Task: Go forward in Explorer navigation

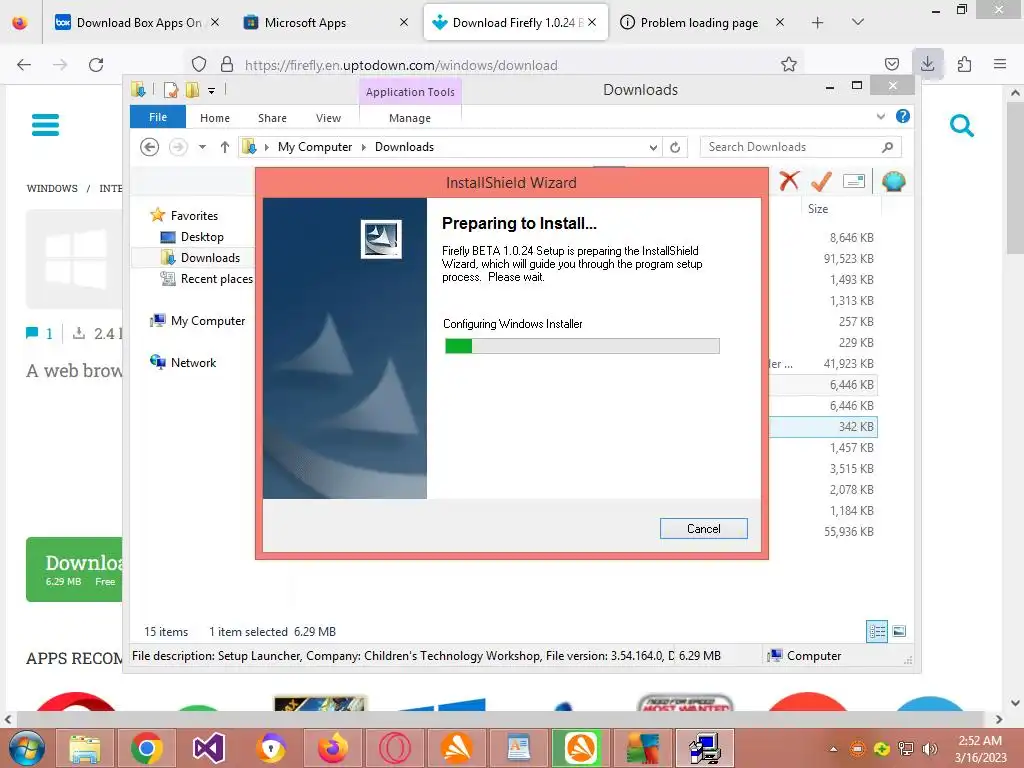Action: 178,147
